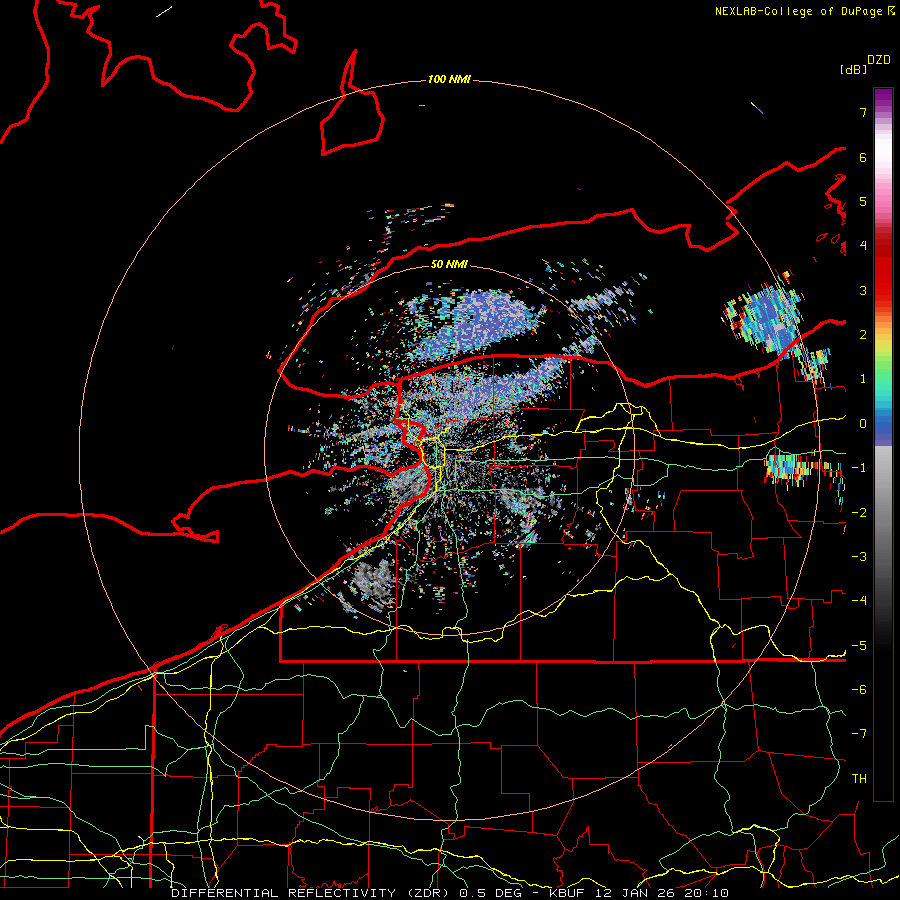Click the [dB] units label

pyautogui.click(x=853, y=69)
